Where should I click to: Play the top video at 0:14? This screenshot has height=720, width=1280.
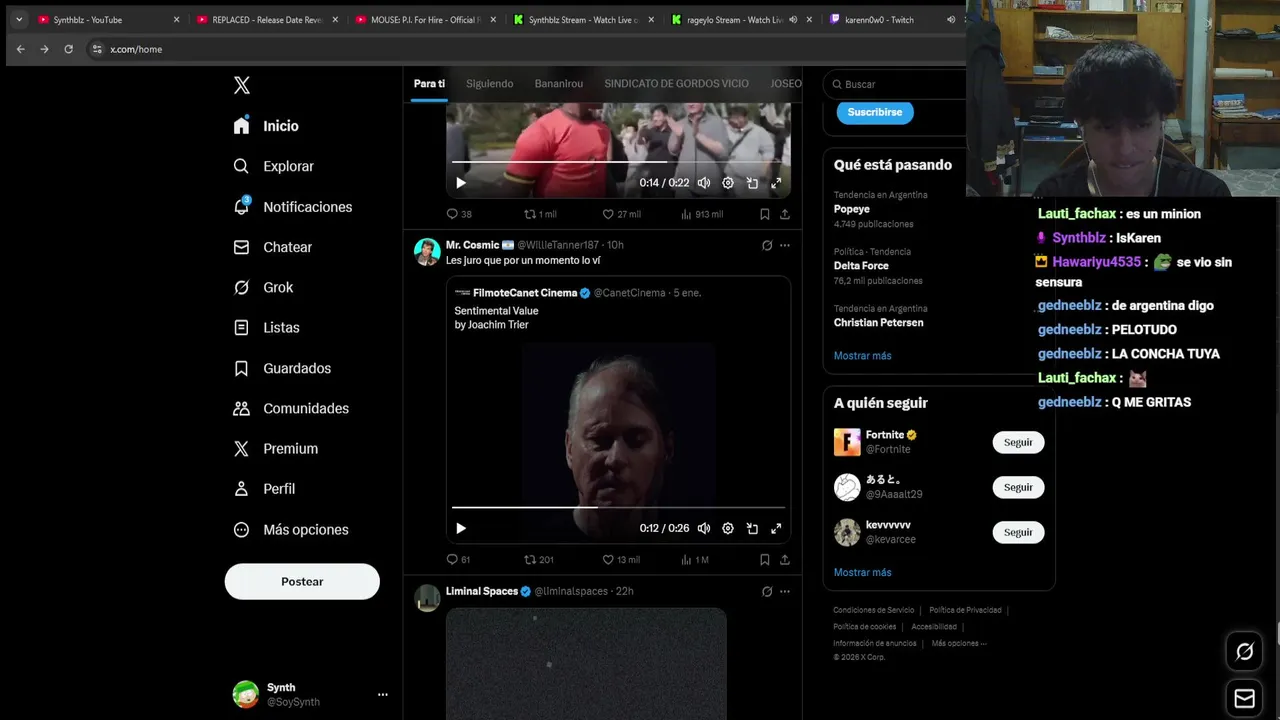(x=461, y=183)
